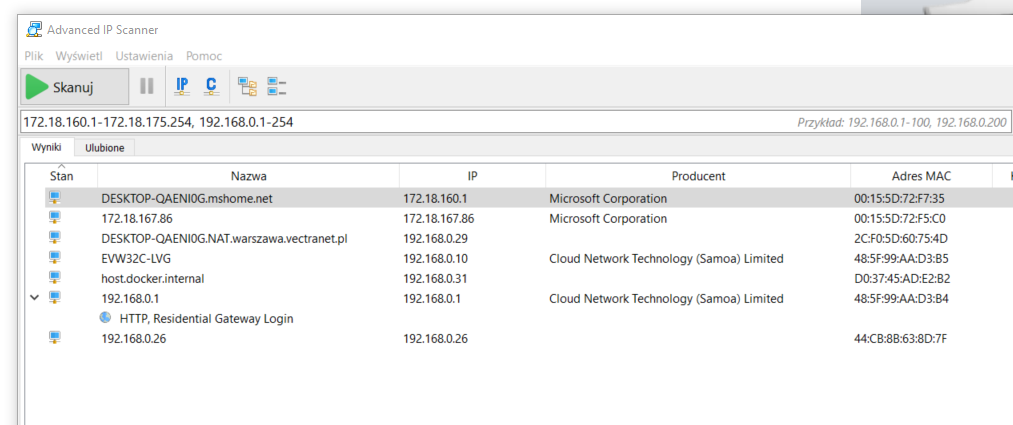Open the Plik menu
The height and width of the screenshot is (425, 1013).
[34, 56]
